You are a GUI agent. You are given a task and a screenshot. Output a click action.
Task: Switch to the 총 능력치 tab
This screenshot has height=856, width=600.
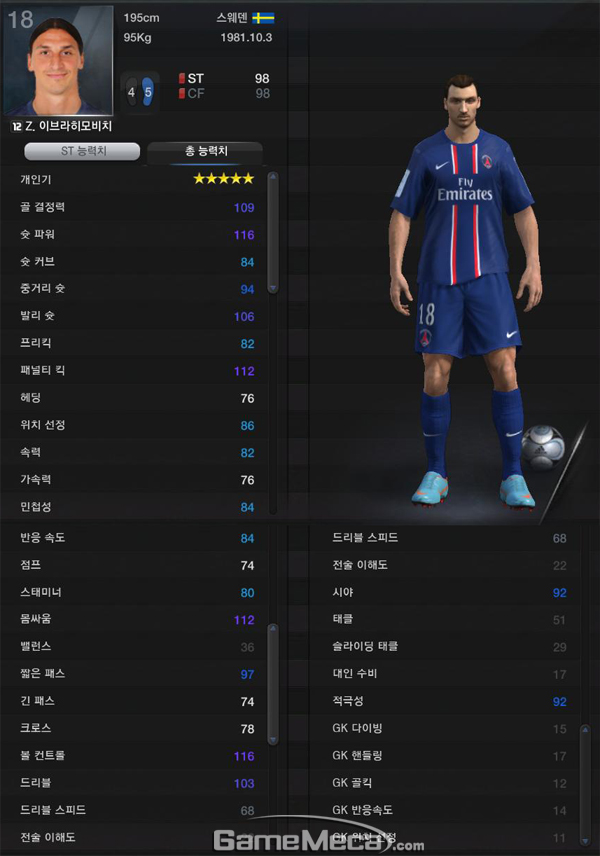(x=206, y=151)
